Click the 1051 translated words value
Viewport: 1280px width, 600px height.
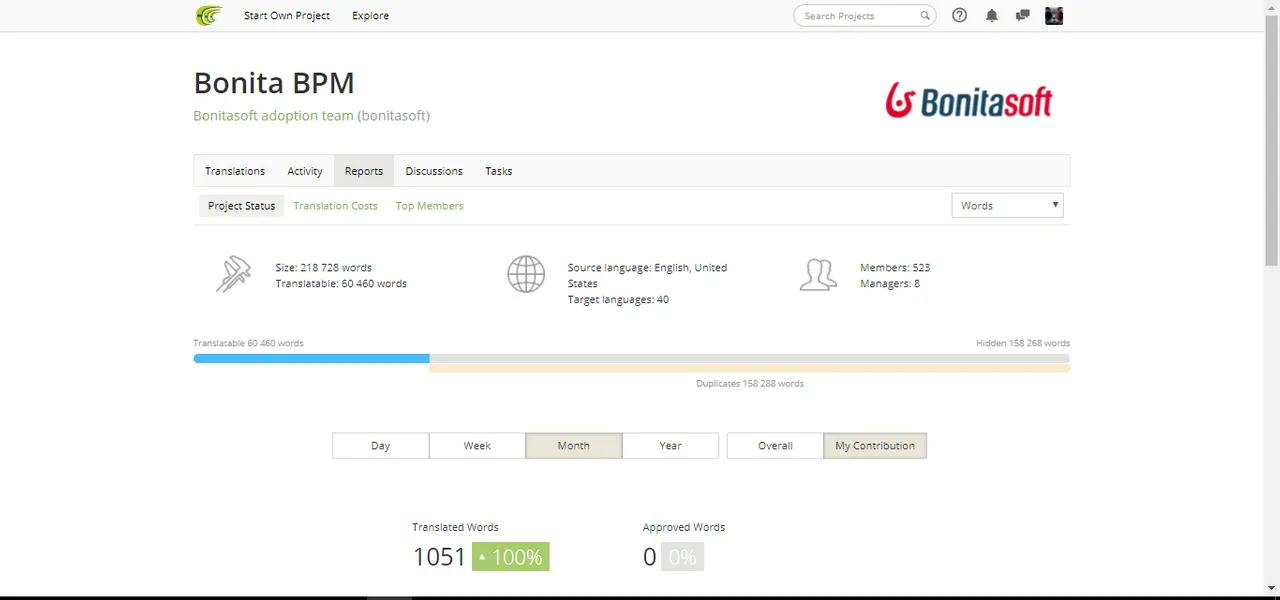439,557
